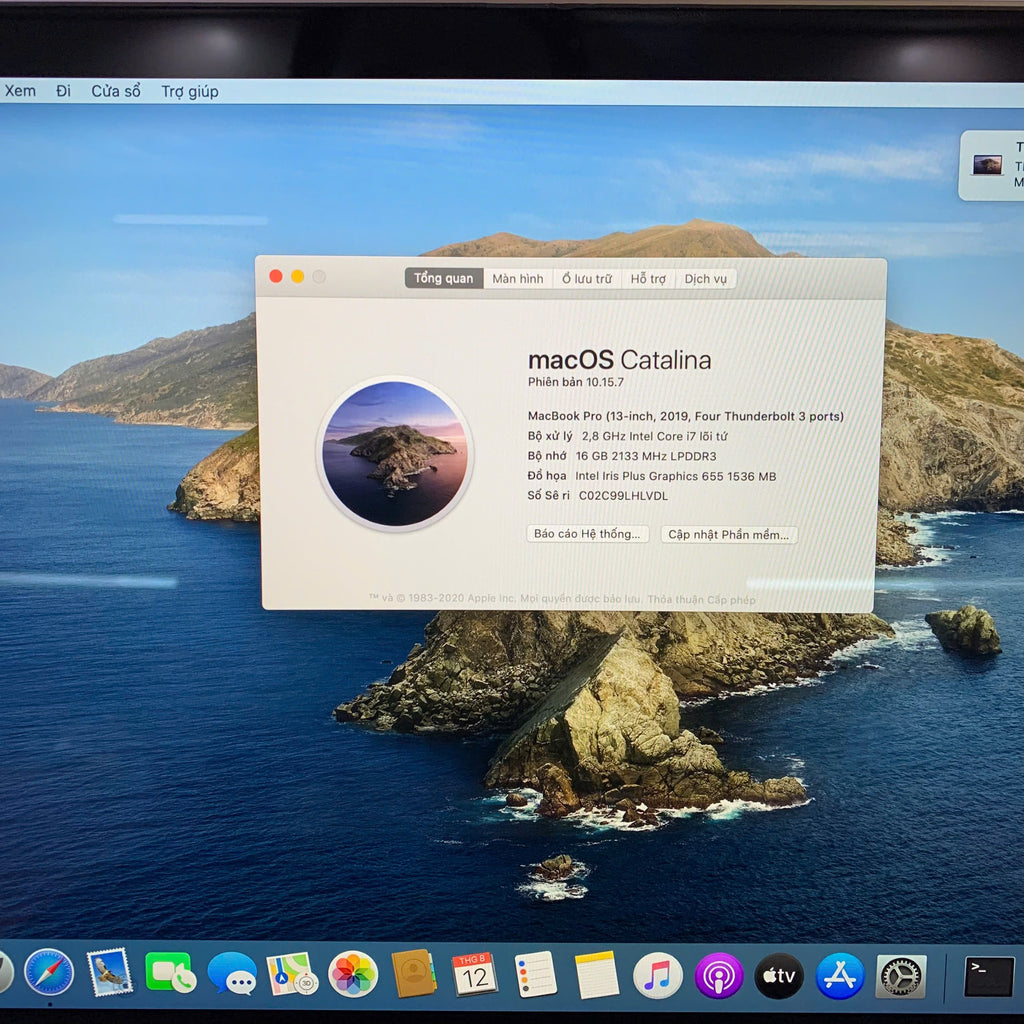This screenshot has height=1024, width=1024.
Task: Launch Music app from Dock
Action: (x=658, y=976)
